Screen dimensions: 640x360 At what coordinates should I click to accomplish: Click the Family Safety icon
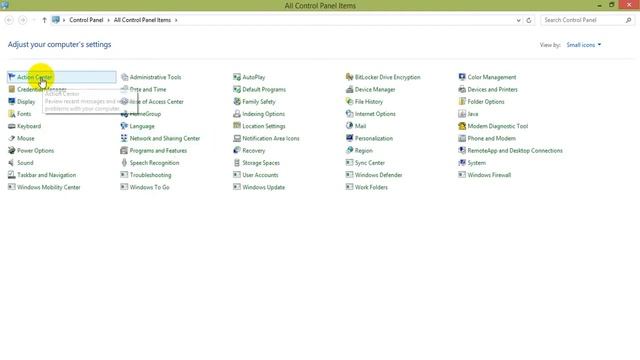click(x=237, y=102)
